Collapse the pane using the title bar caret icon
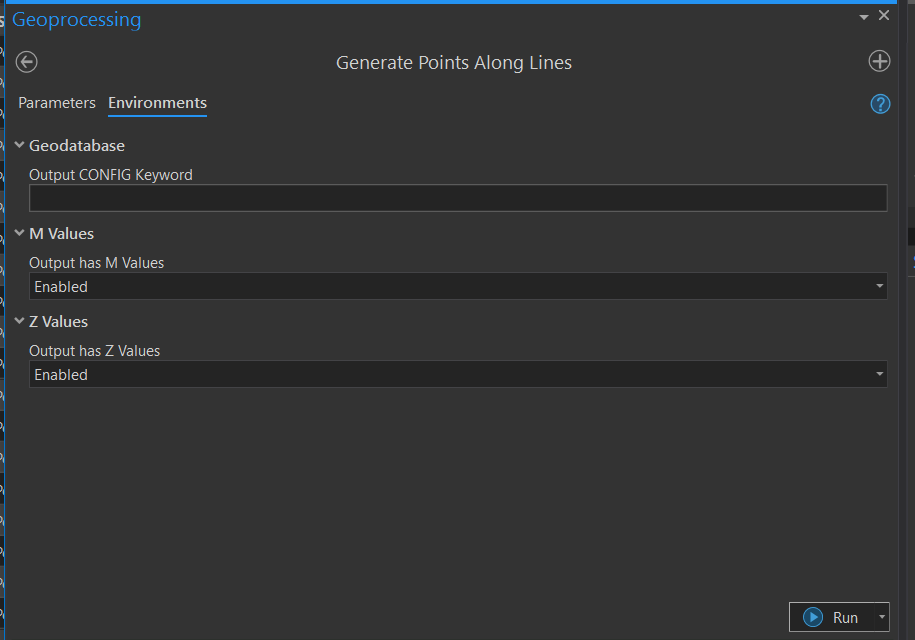This screenshot has width=915, height=640. pos(862,16)
